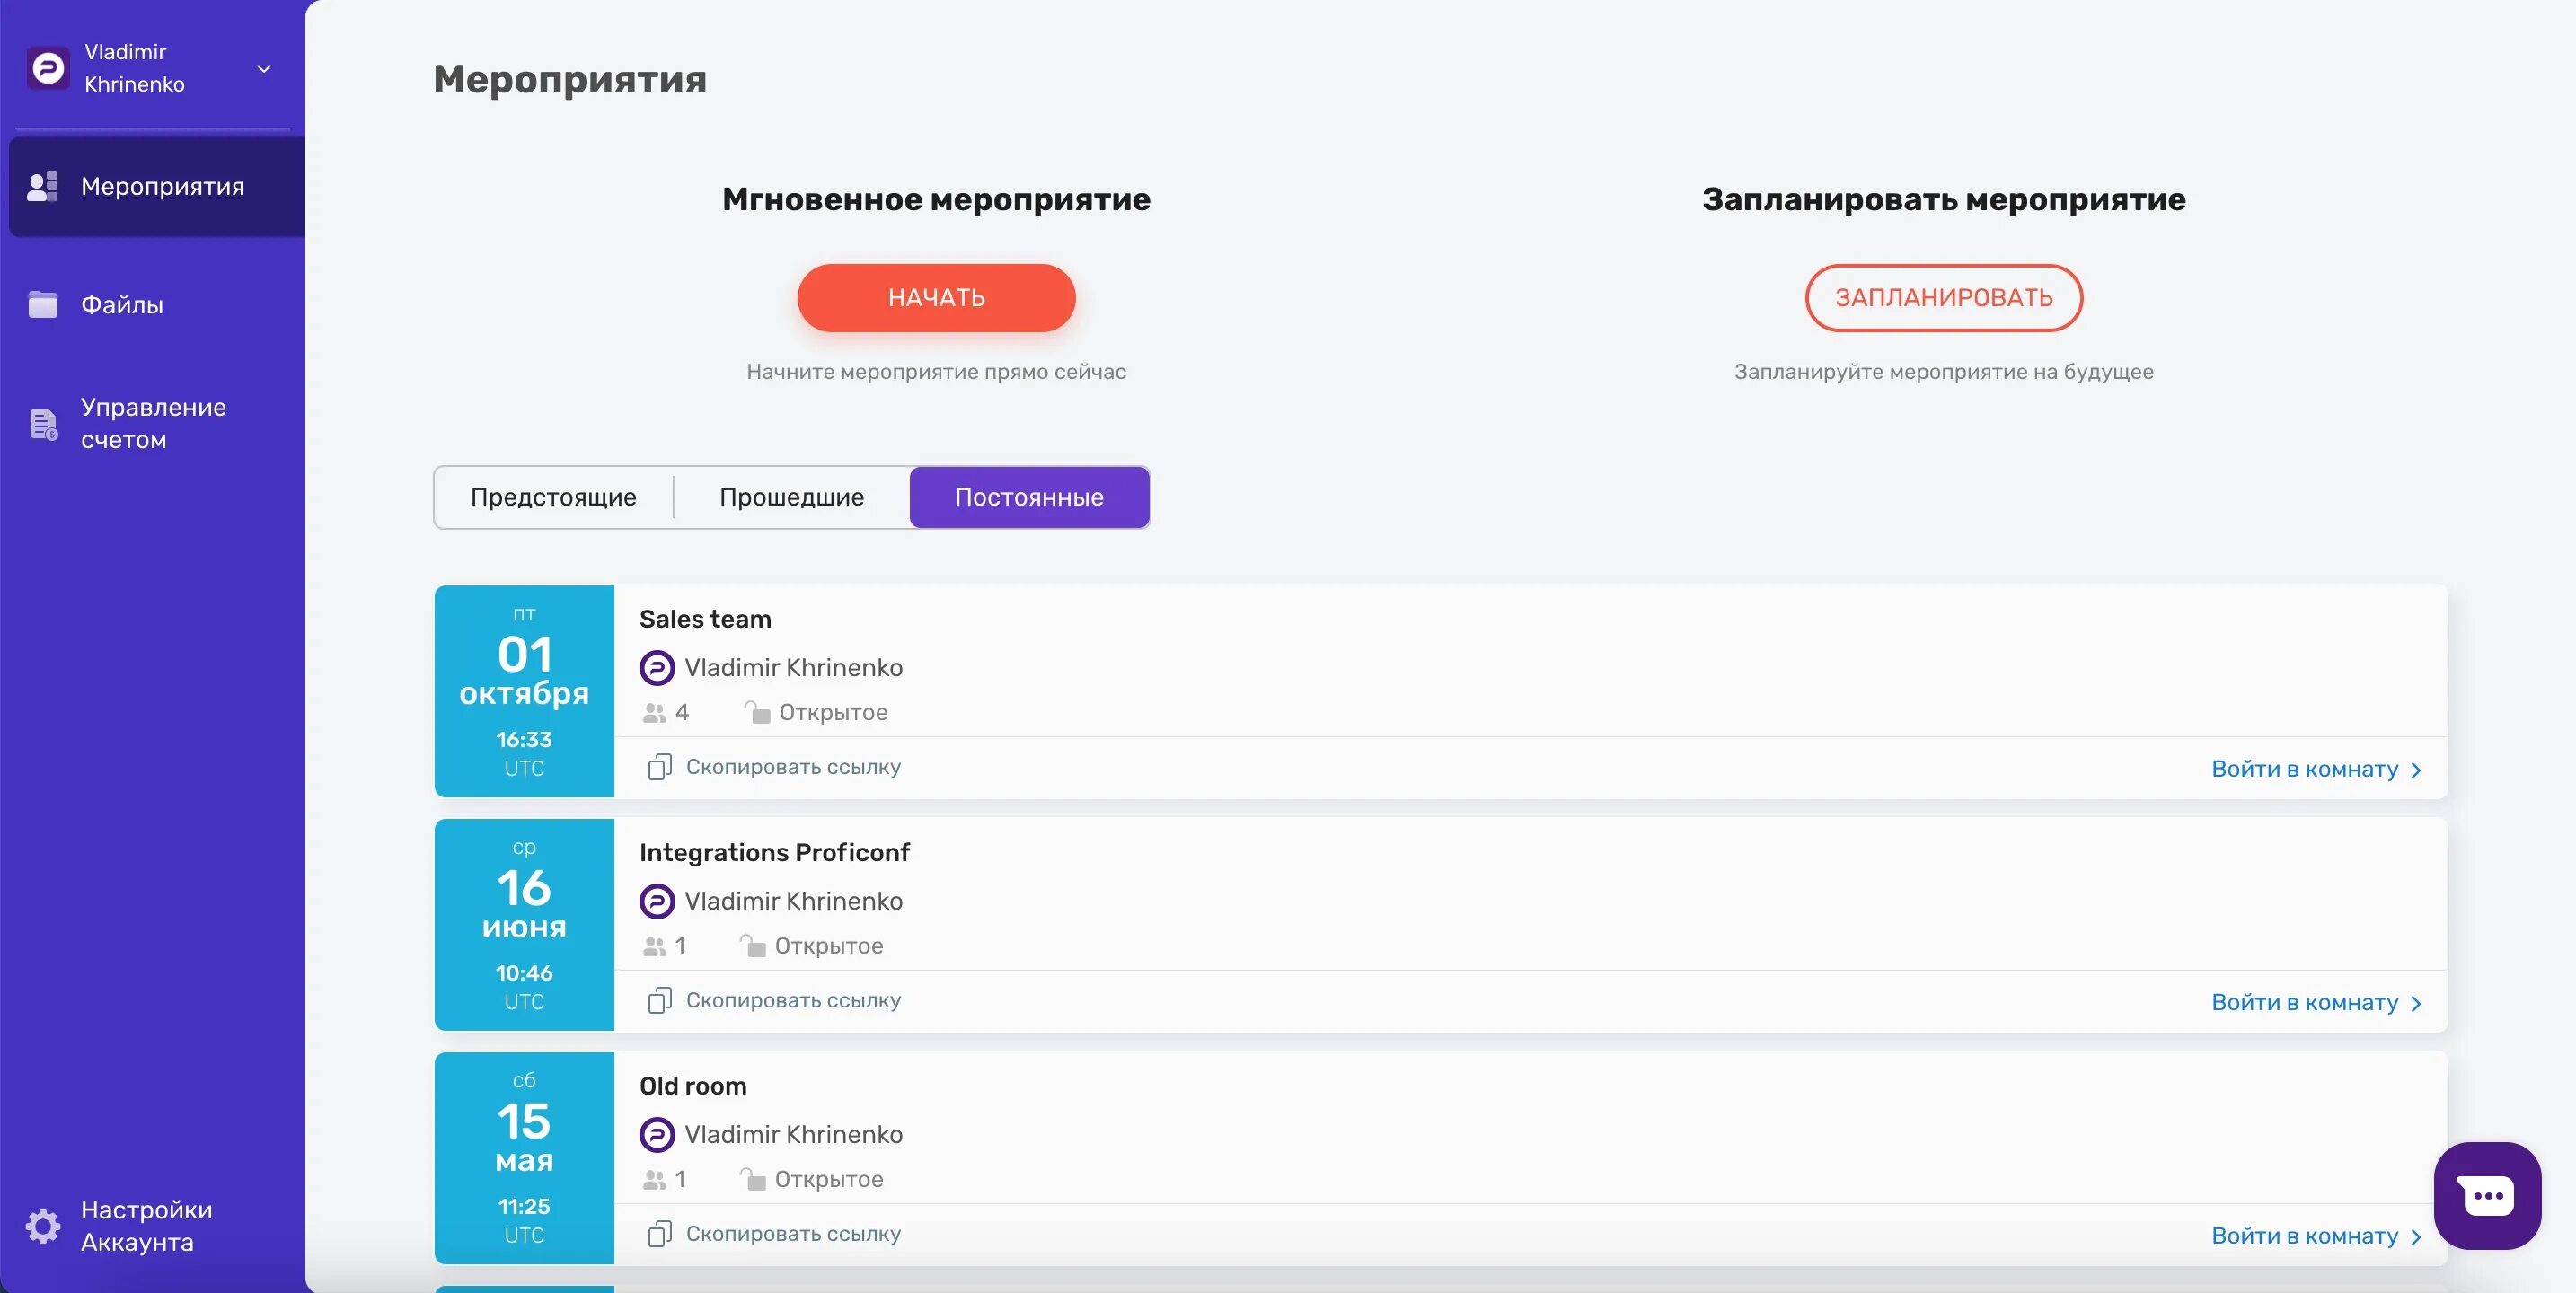Click the open lock icon for Sales team
Viewport: 2576px width, 1293px height.
[757, 712]
